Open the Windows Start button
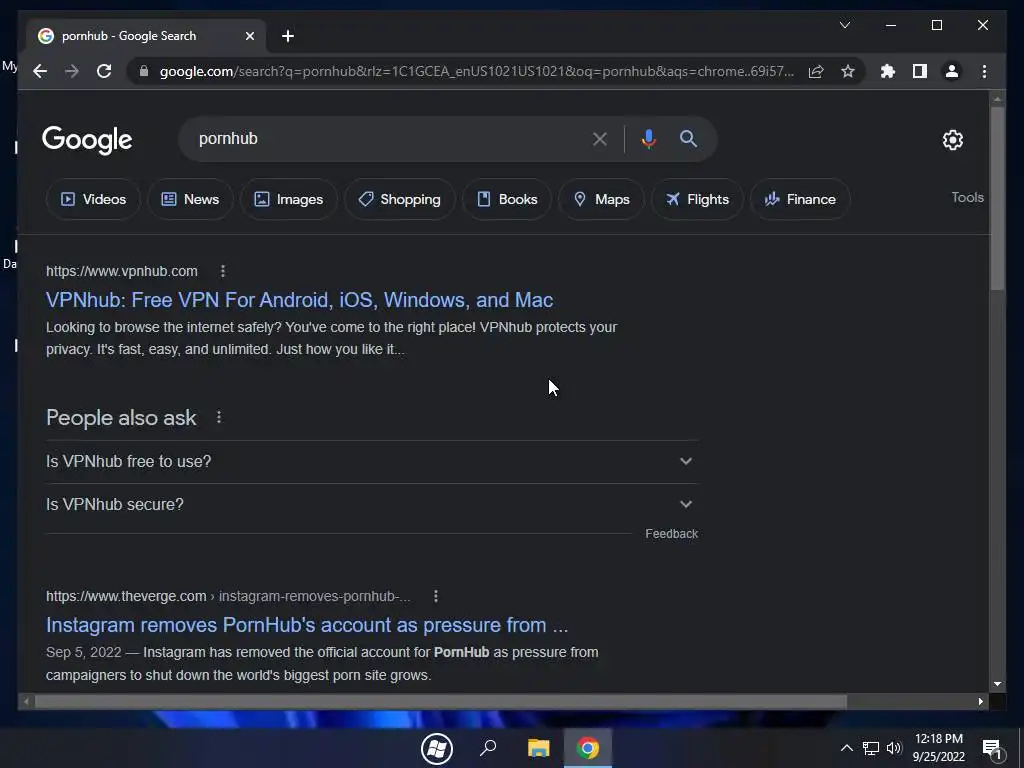This screenshot has width=1024, height=768. point(437,748)
